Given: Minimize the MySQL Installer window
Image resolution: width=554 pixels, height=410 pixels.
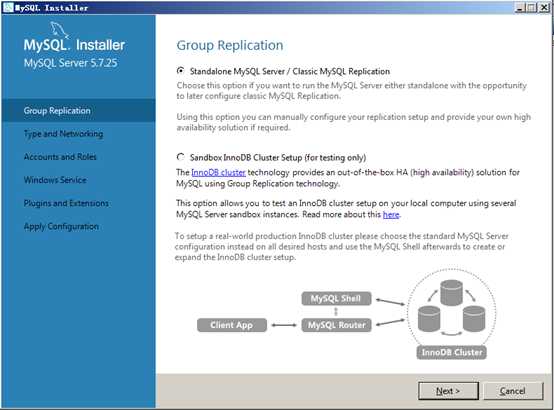Looking at the screenshot, I should pos(520,7).
